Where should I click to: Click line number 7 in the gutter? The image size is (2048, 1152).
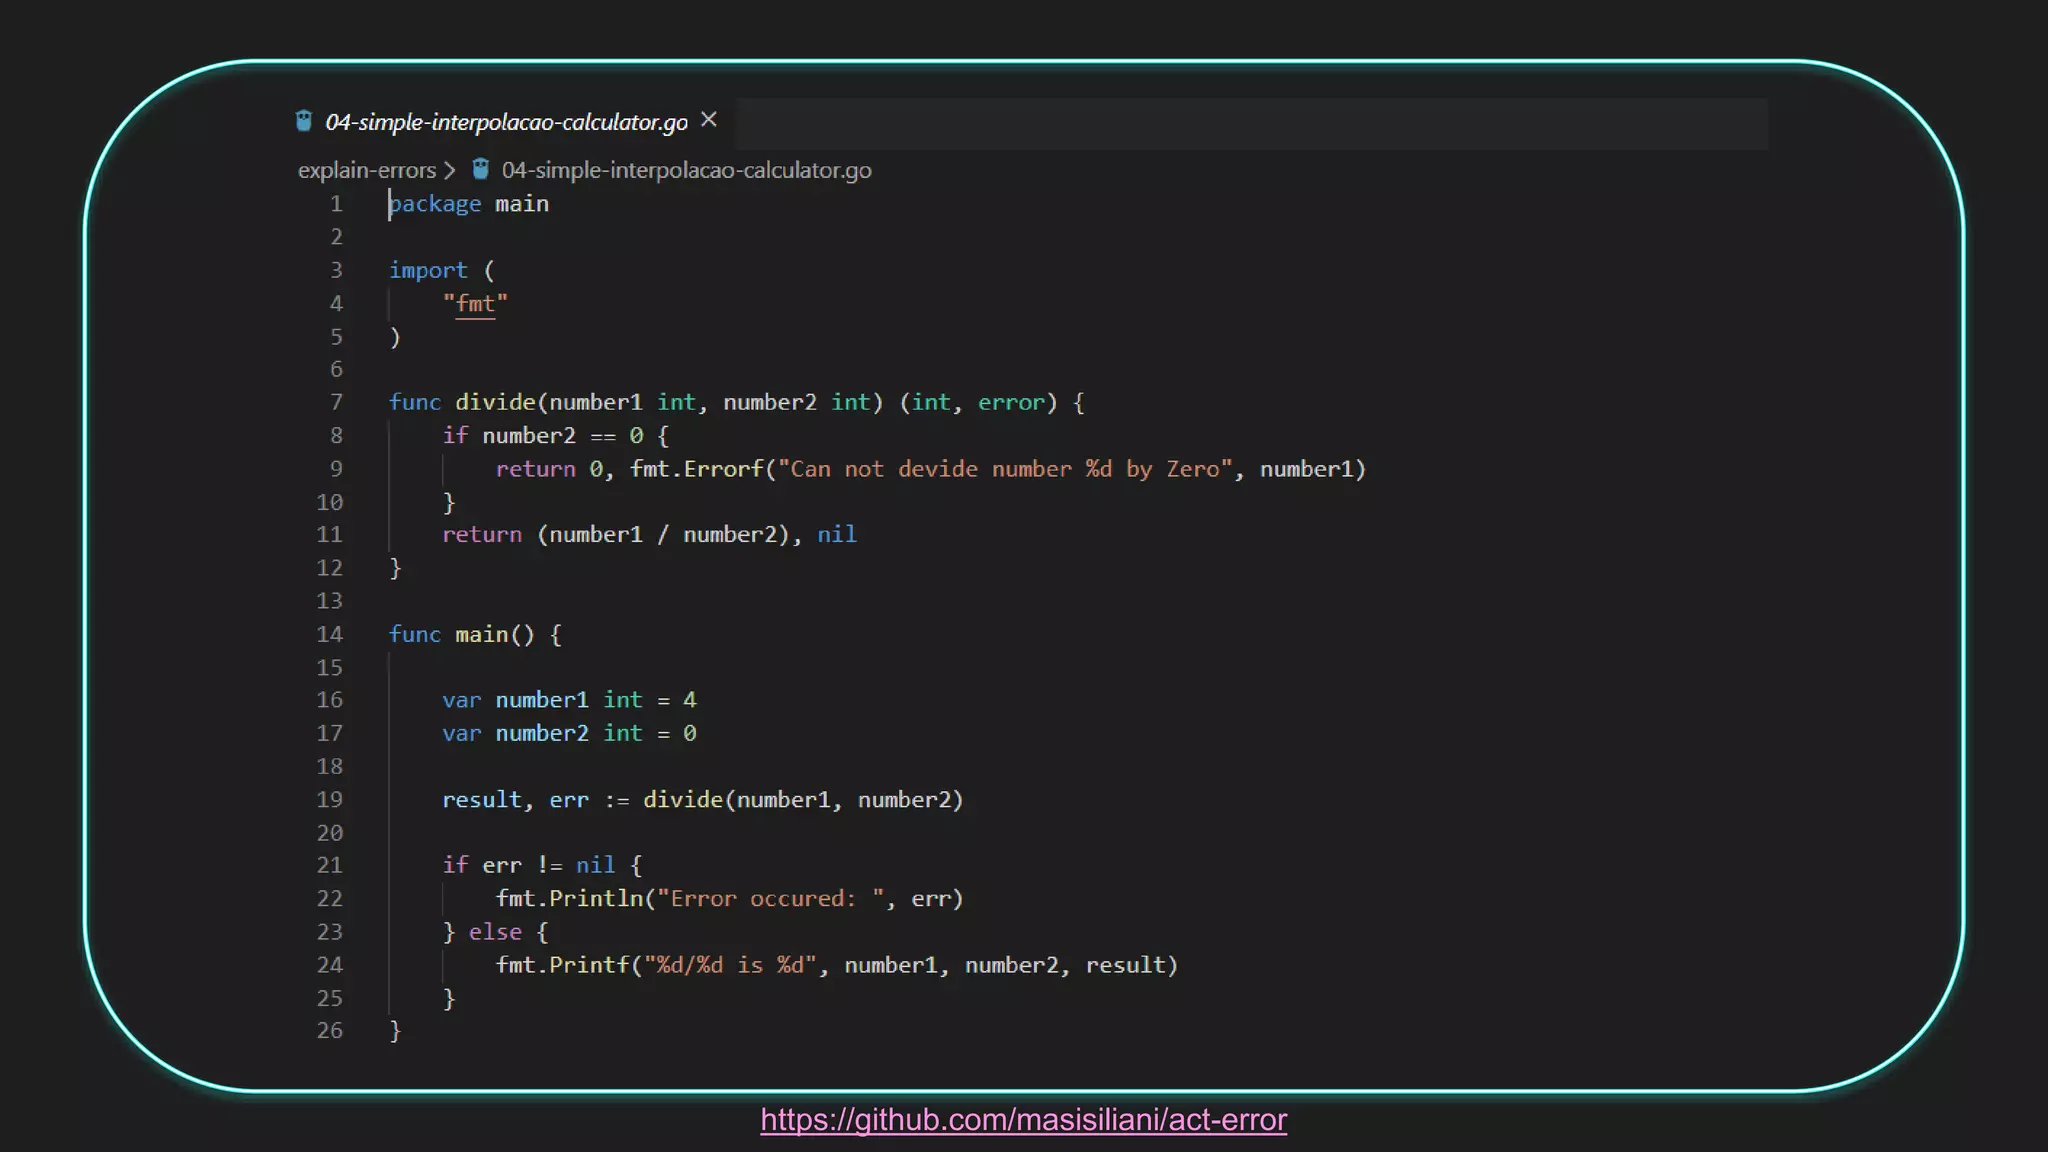coord(336,402)
